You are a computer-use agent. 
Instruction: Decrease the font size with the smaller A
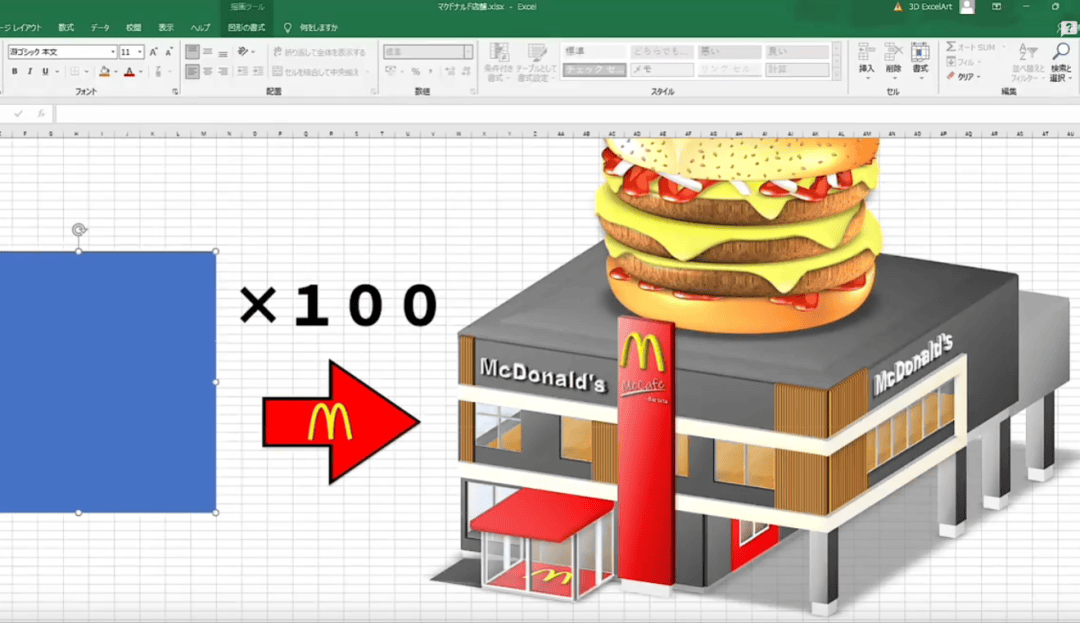pos(169,52)
